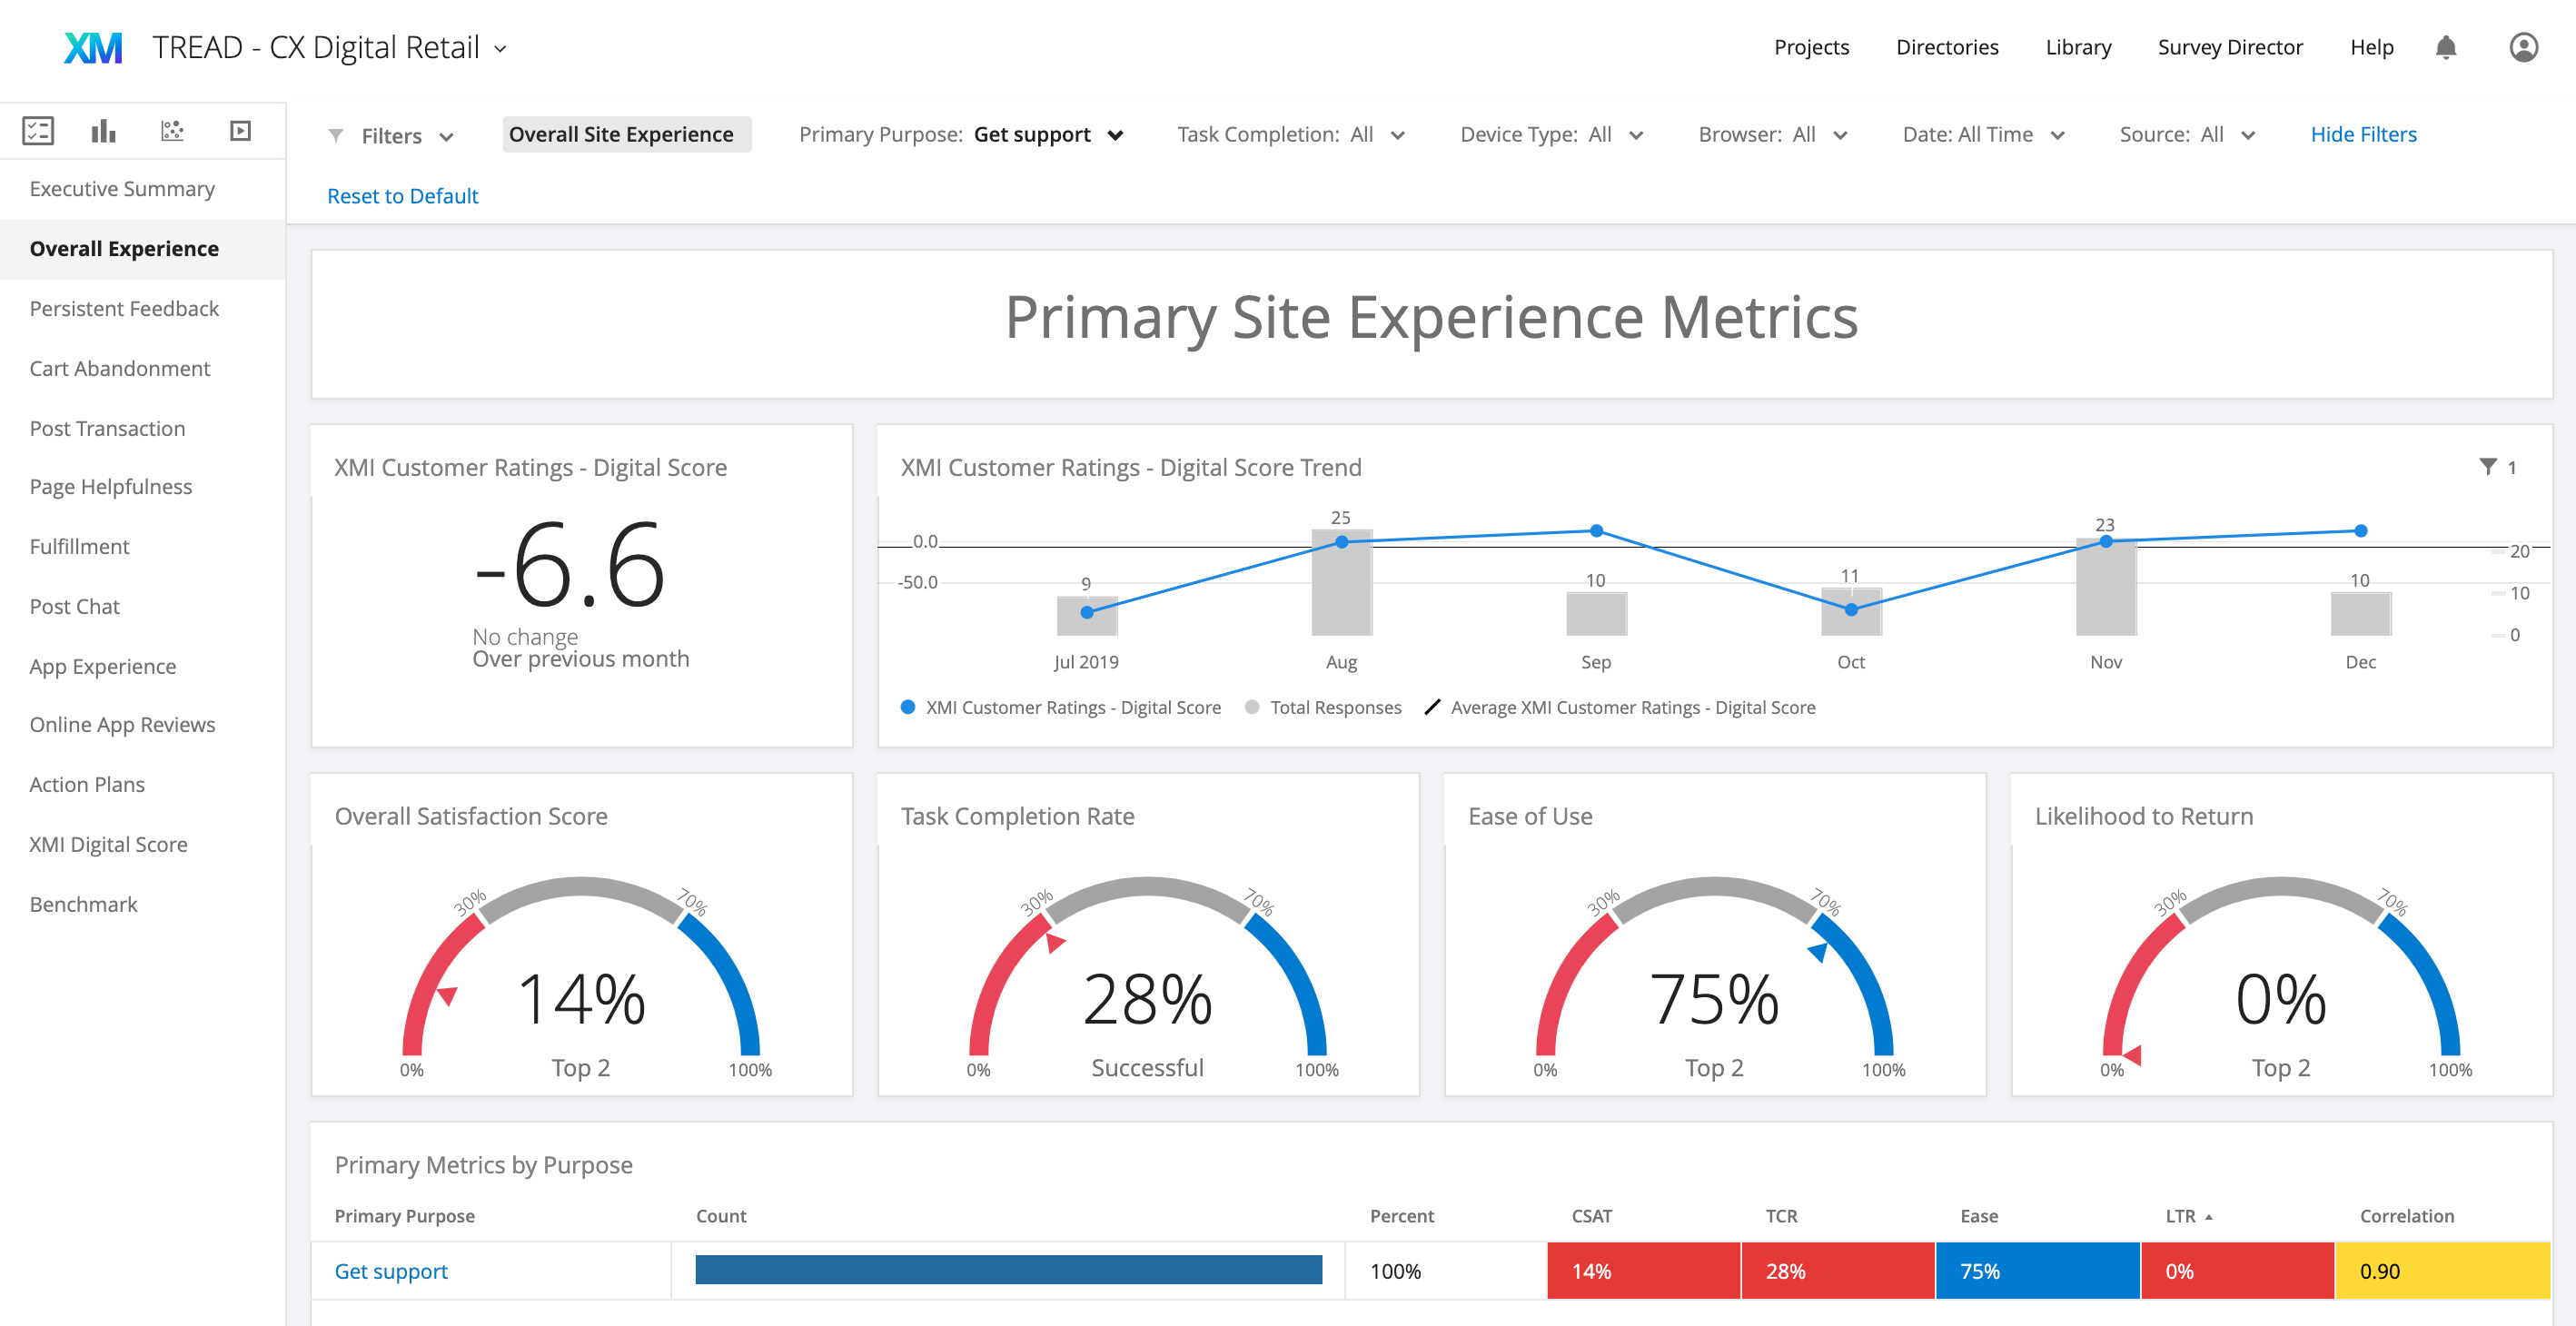Click Hide Filters link
This screenshot has height=1326, width=2576.
[x=2362, y=134]
